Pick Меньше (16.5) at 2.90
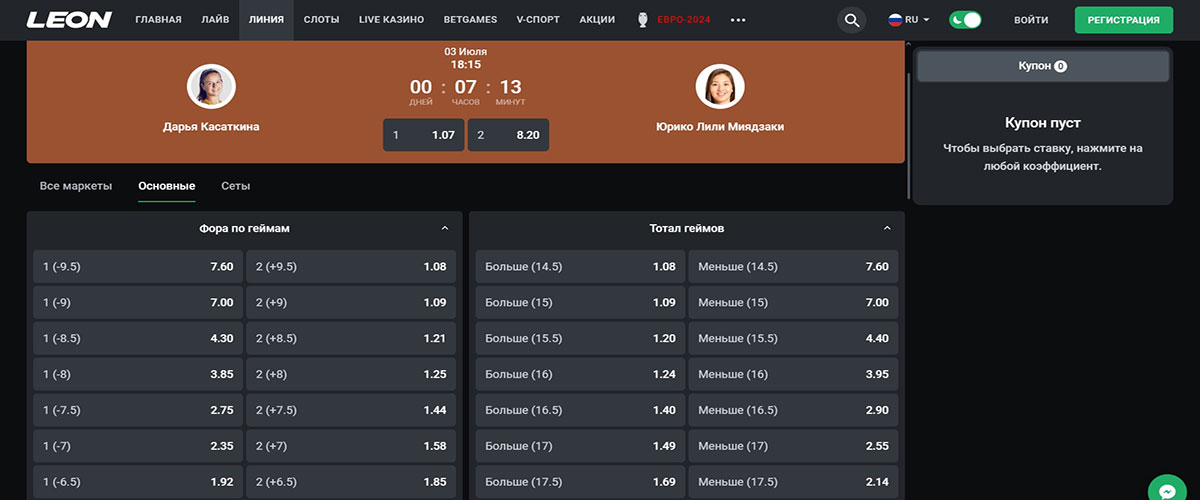 (793, 411)
